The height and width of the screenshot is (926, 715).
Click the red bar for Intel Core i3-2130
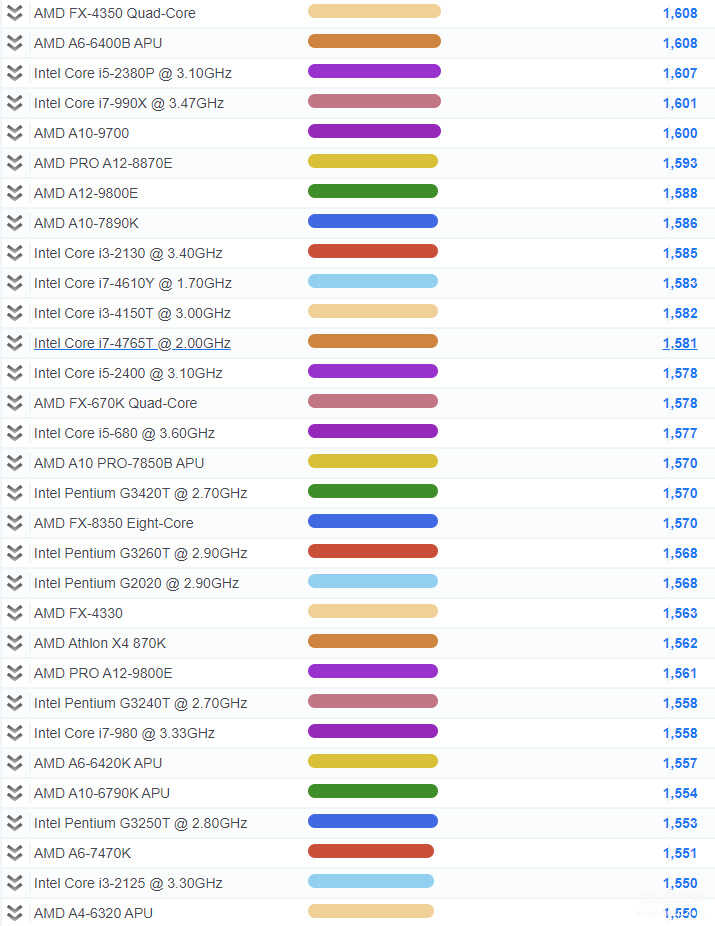pos(373,252)
